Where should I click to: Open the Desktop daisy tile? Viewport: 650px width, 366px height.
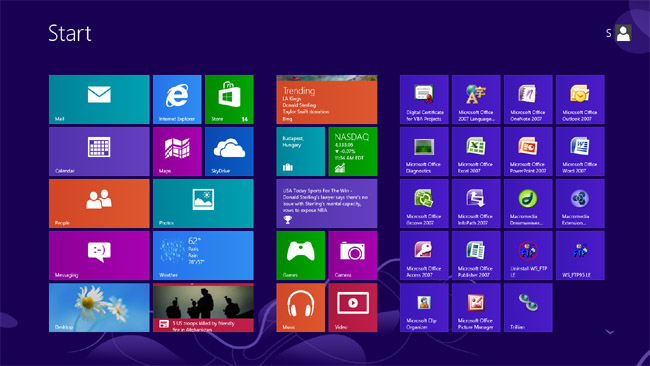pyautogui.click(x=99, y=308)
